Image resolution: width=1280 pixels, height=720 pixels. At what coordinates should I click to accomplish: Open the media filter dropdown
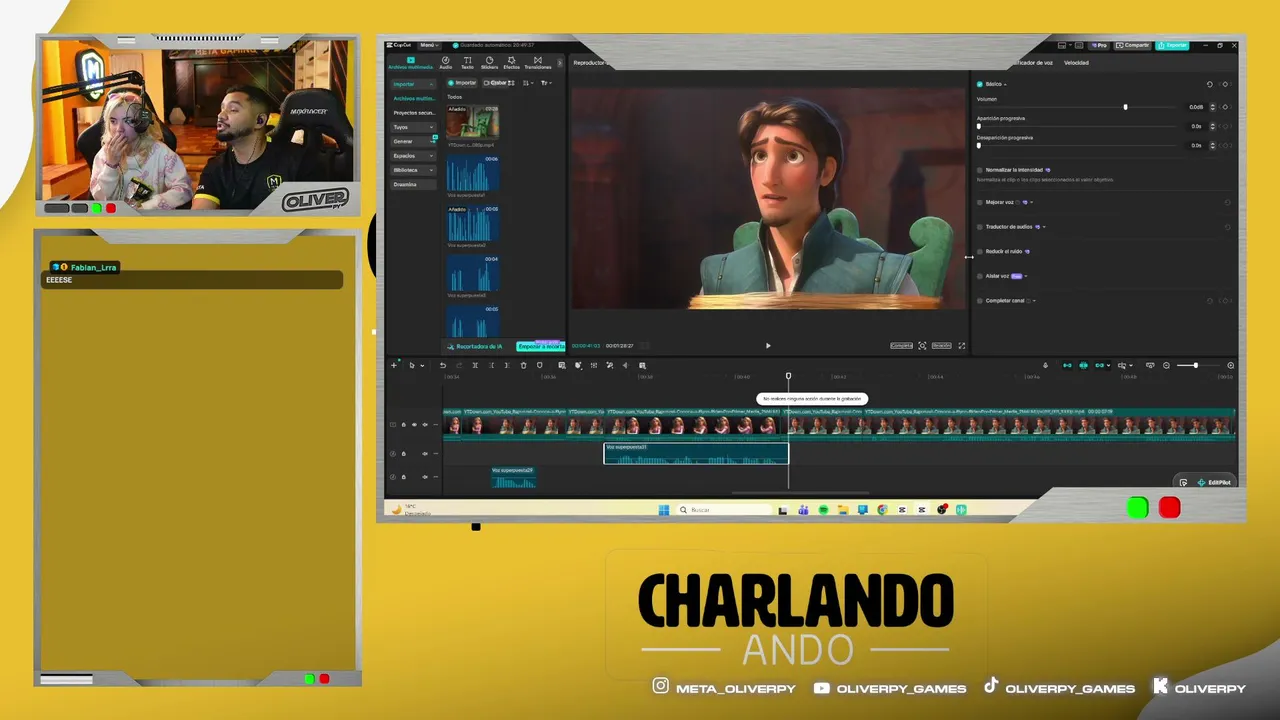[546, 83]
